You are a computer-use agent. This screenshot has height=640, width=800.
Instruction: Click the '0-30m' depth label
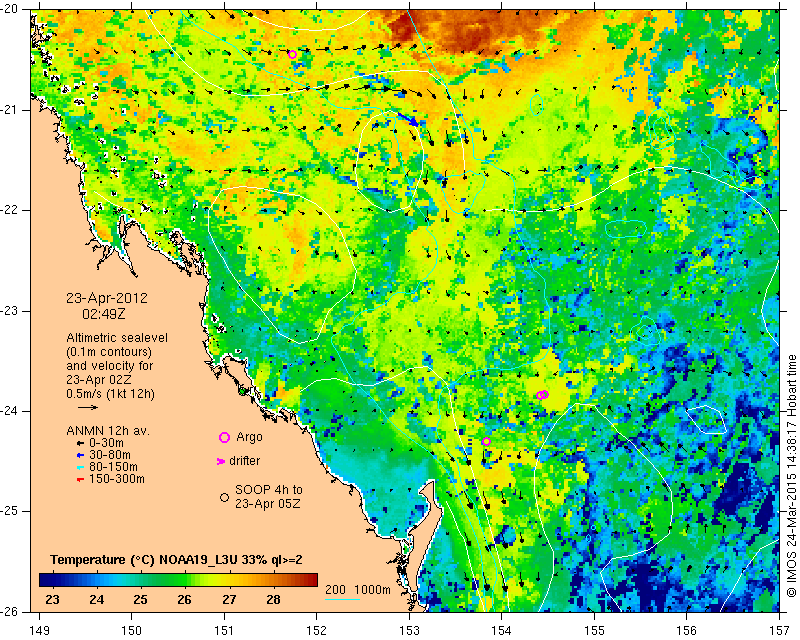tap(106, 443)
